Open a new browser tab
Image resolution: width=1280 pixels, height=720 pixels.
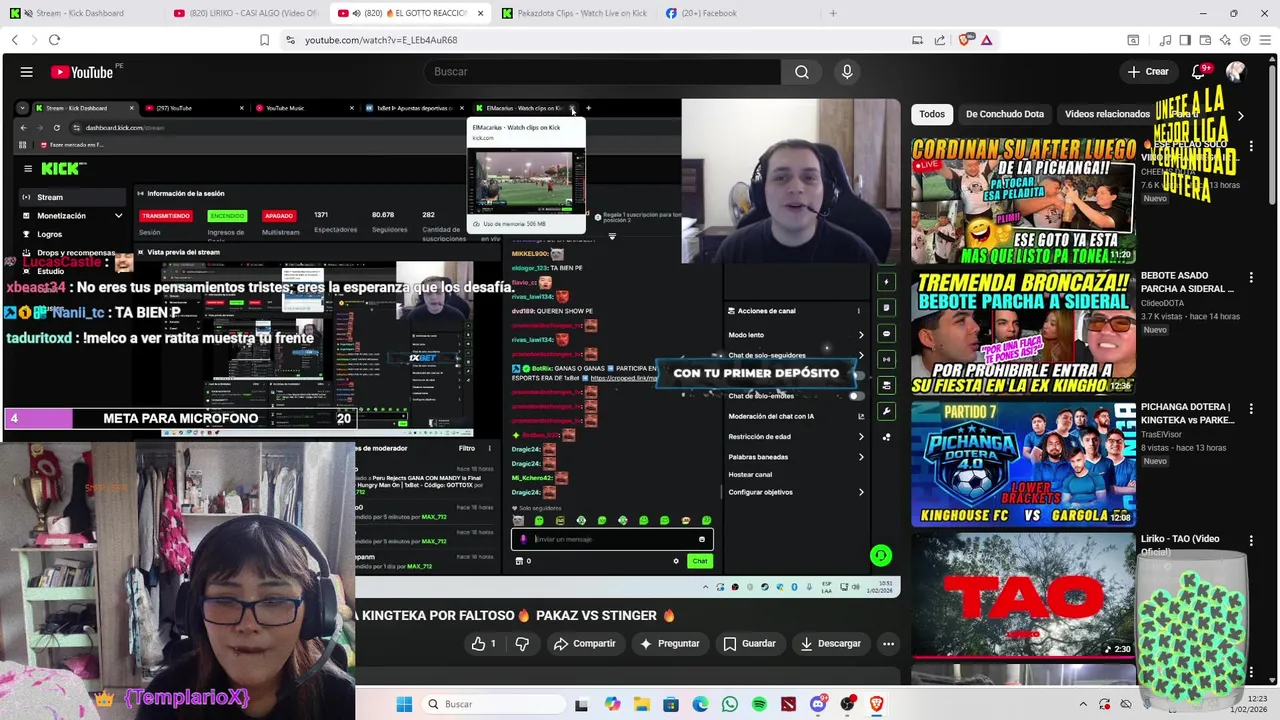(832, 13)
